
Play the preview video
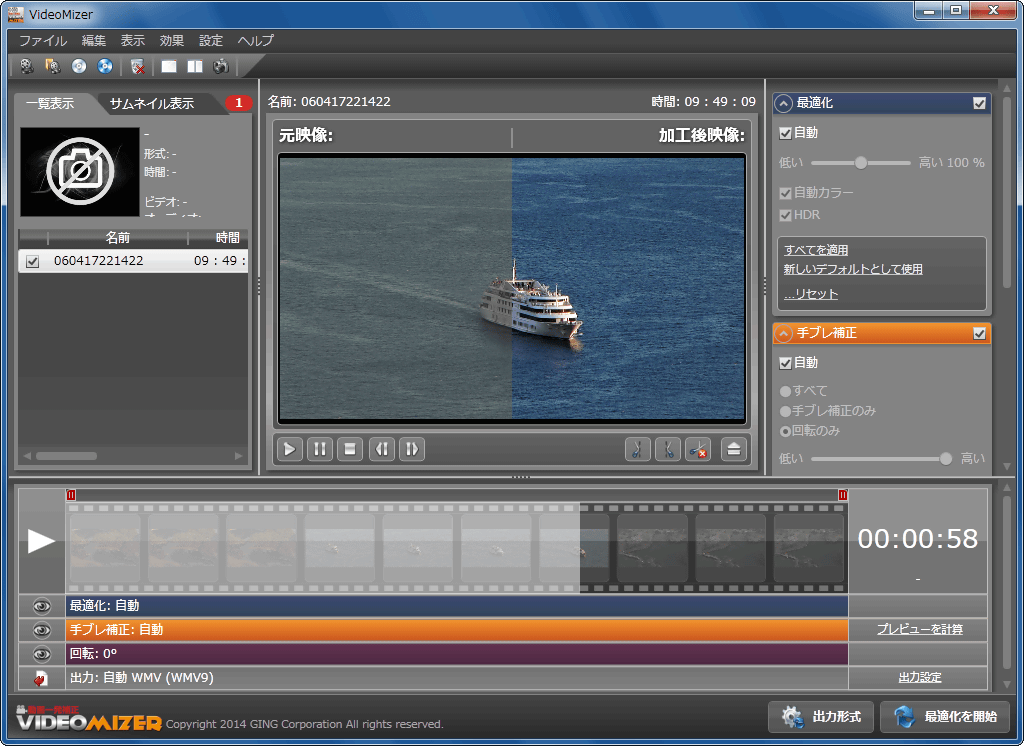coord(289,449)
